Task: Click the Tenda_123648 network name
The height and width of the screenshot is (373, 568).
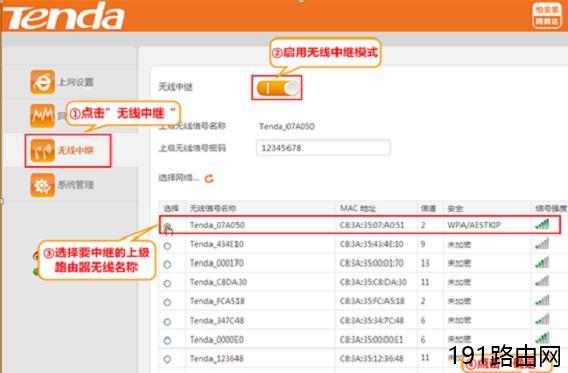Action: 217,359
